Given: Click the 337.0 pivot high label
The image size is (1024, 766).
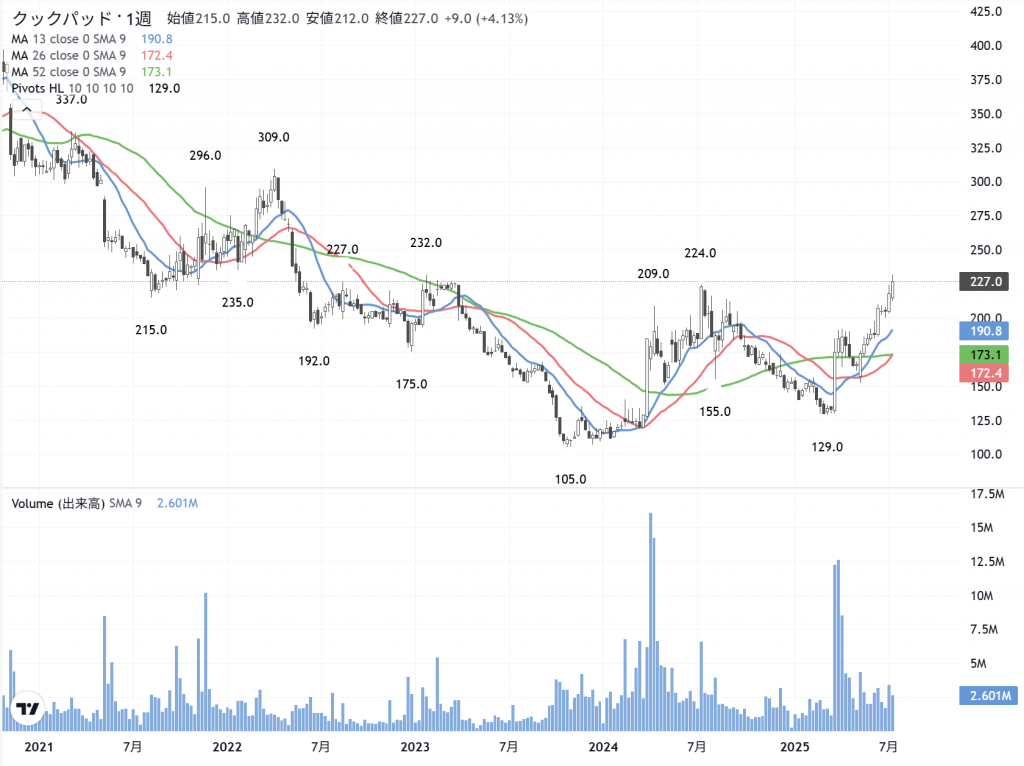Looking at the screenshot, I should click(x=71, y=100).
